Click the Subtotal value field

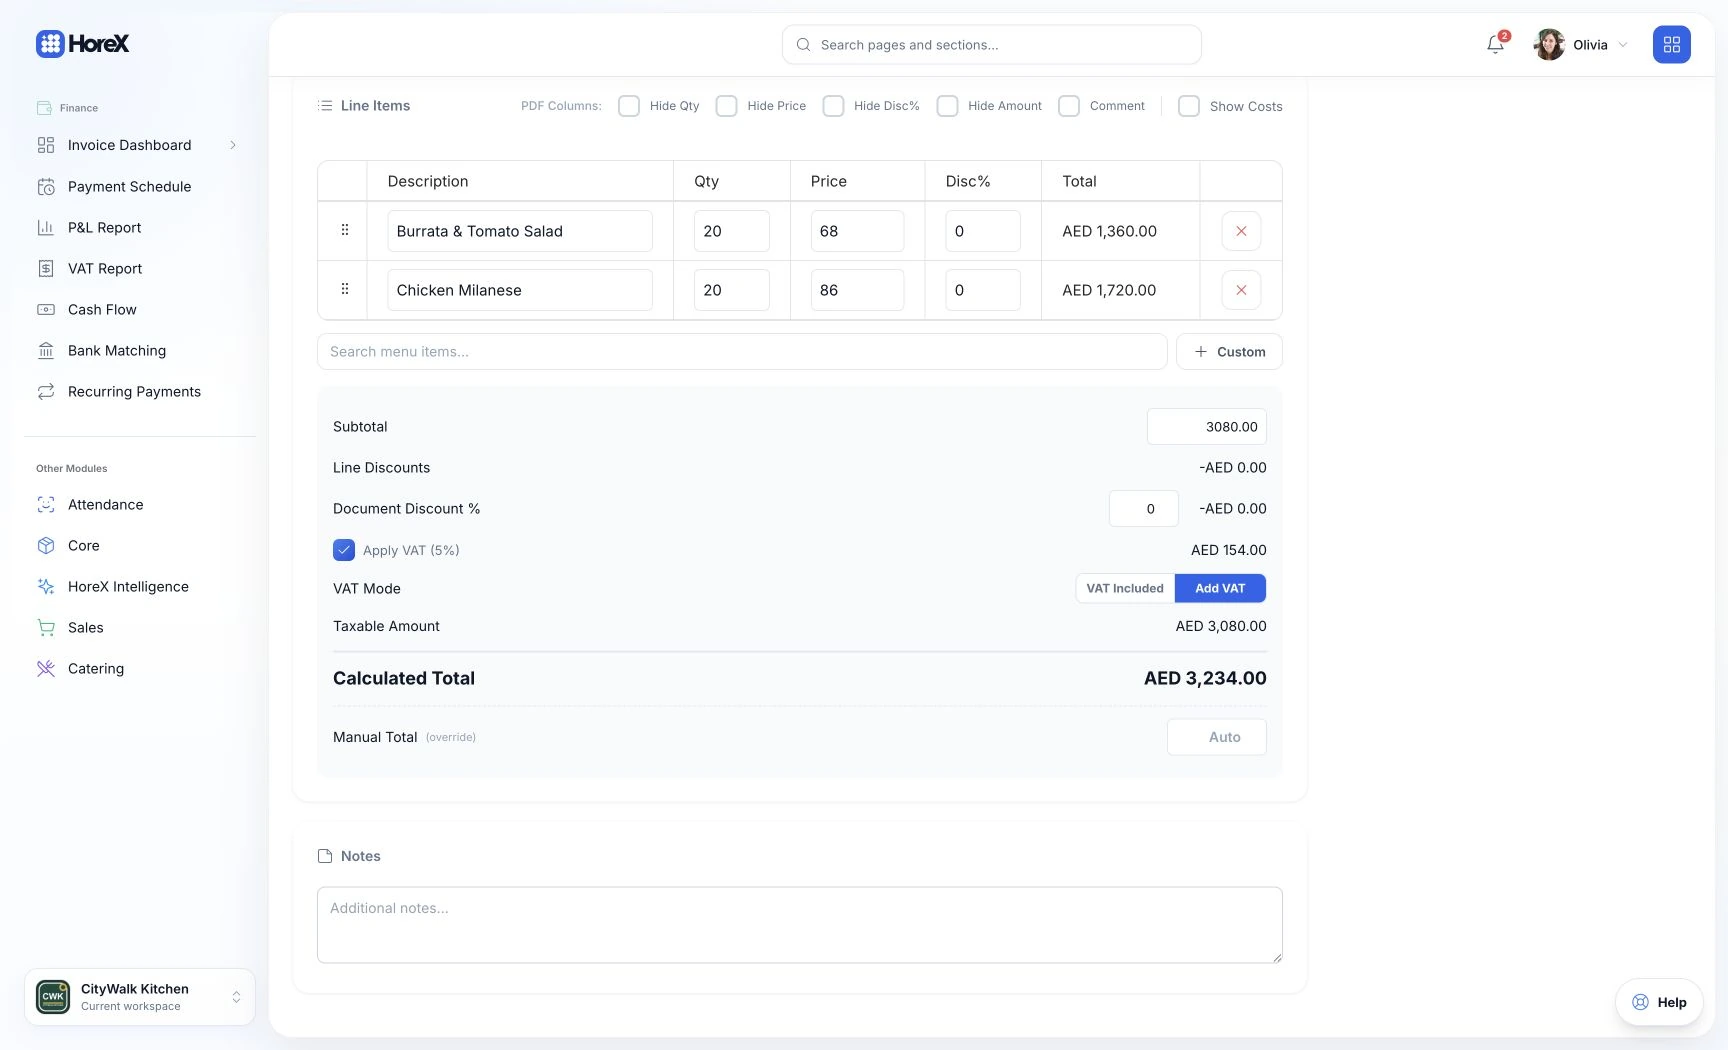coord(1206,426)
